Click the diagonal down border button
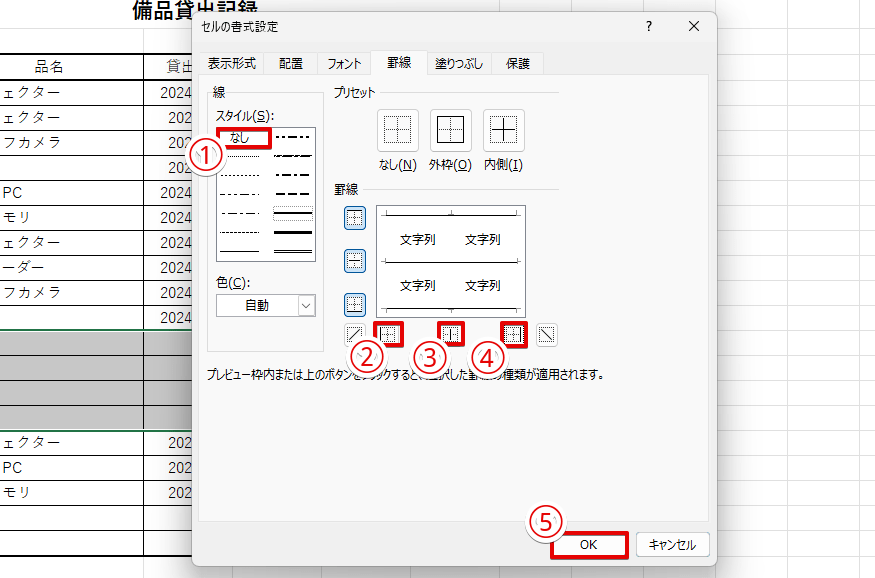This screenshot has height=578, width=875. point(546,335)
